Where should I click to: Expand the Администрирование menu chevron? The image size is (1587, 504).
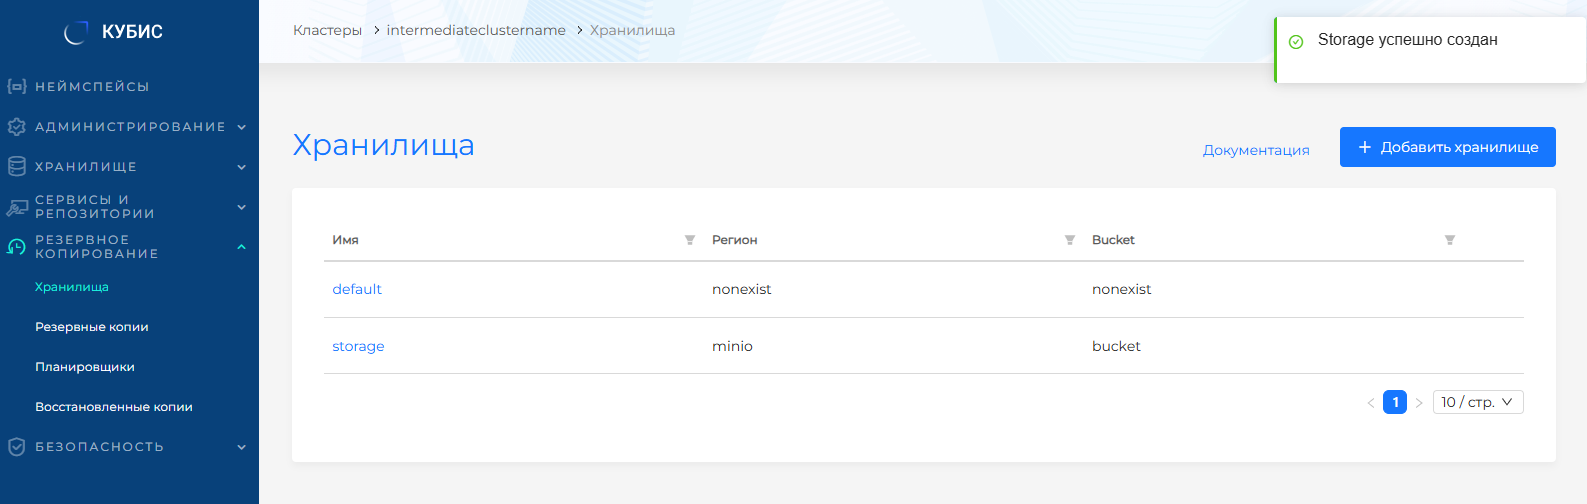click(x=241, y=127)
